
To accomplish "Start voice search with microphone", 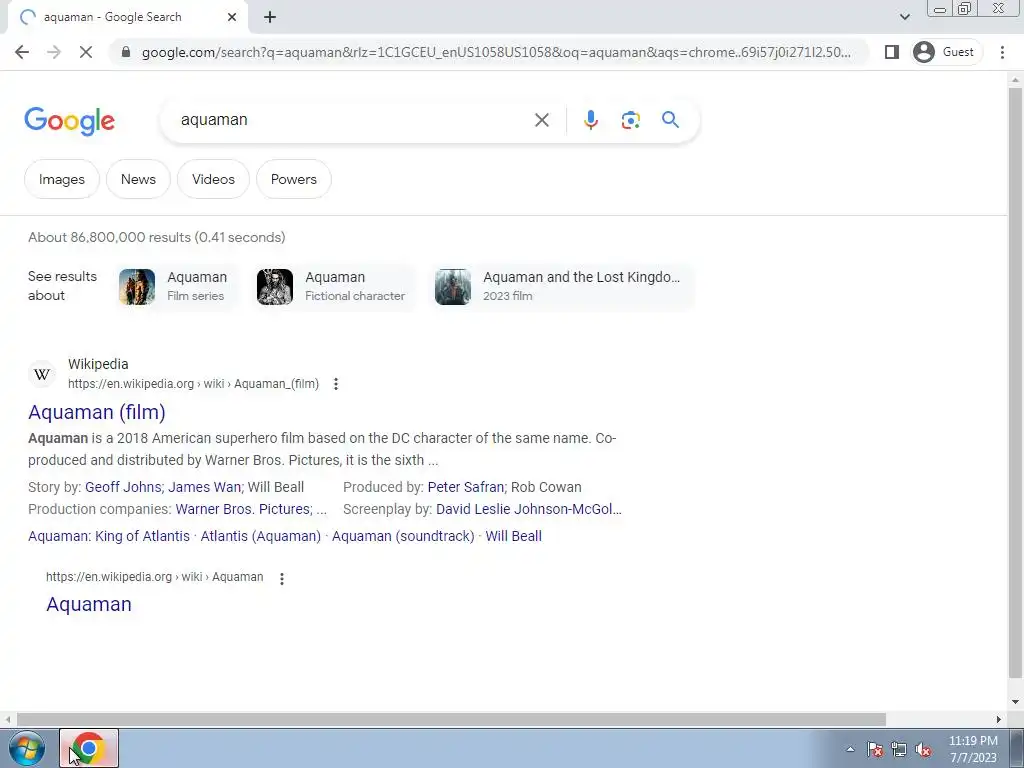I will pyautogui.click(x=590, y=120).
